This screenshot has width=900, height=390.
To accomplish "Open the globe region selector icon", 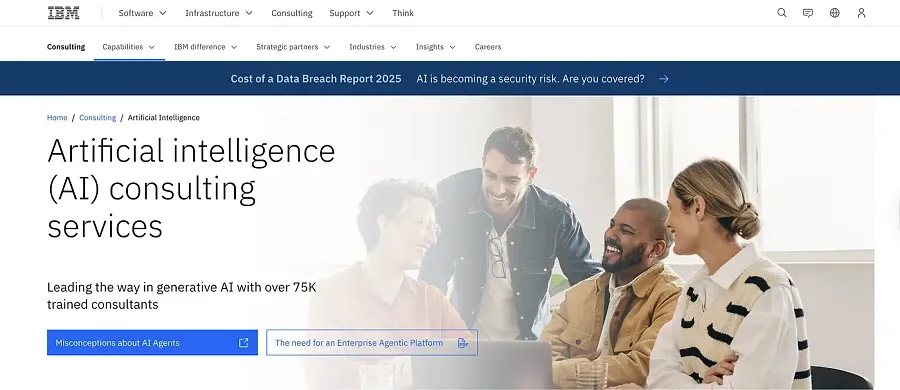I will pos(835,13).
